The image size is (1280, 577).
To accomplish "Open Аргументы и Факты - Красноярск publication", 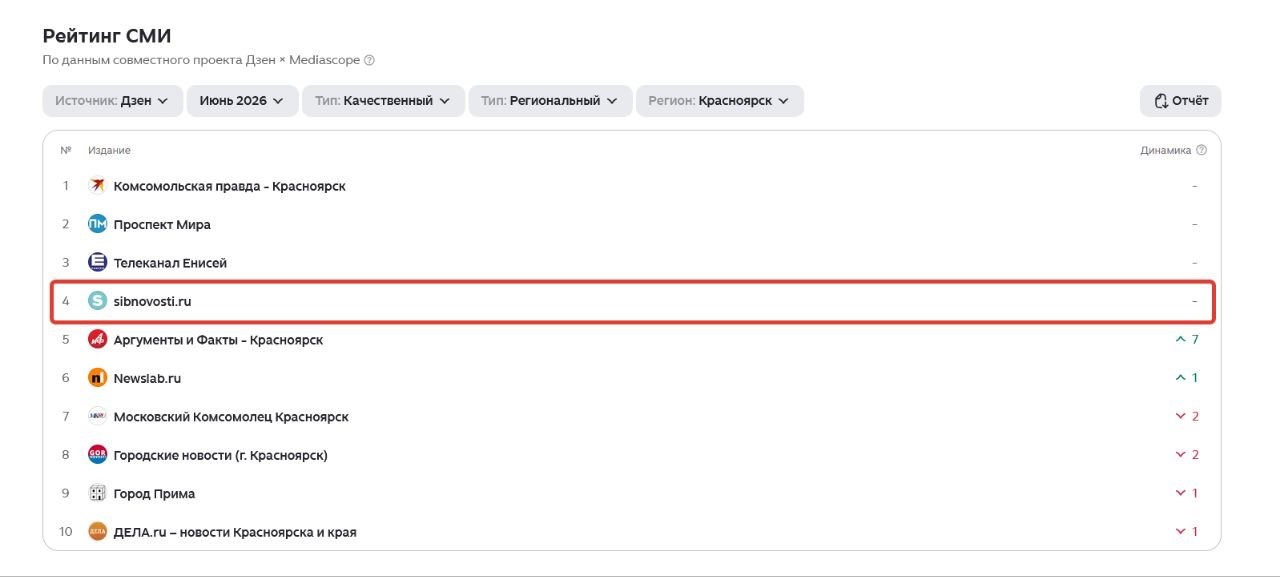I will coord(218,340).
